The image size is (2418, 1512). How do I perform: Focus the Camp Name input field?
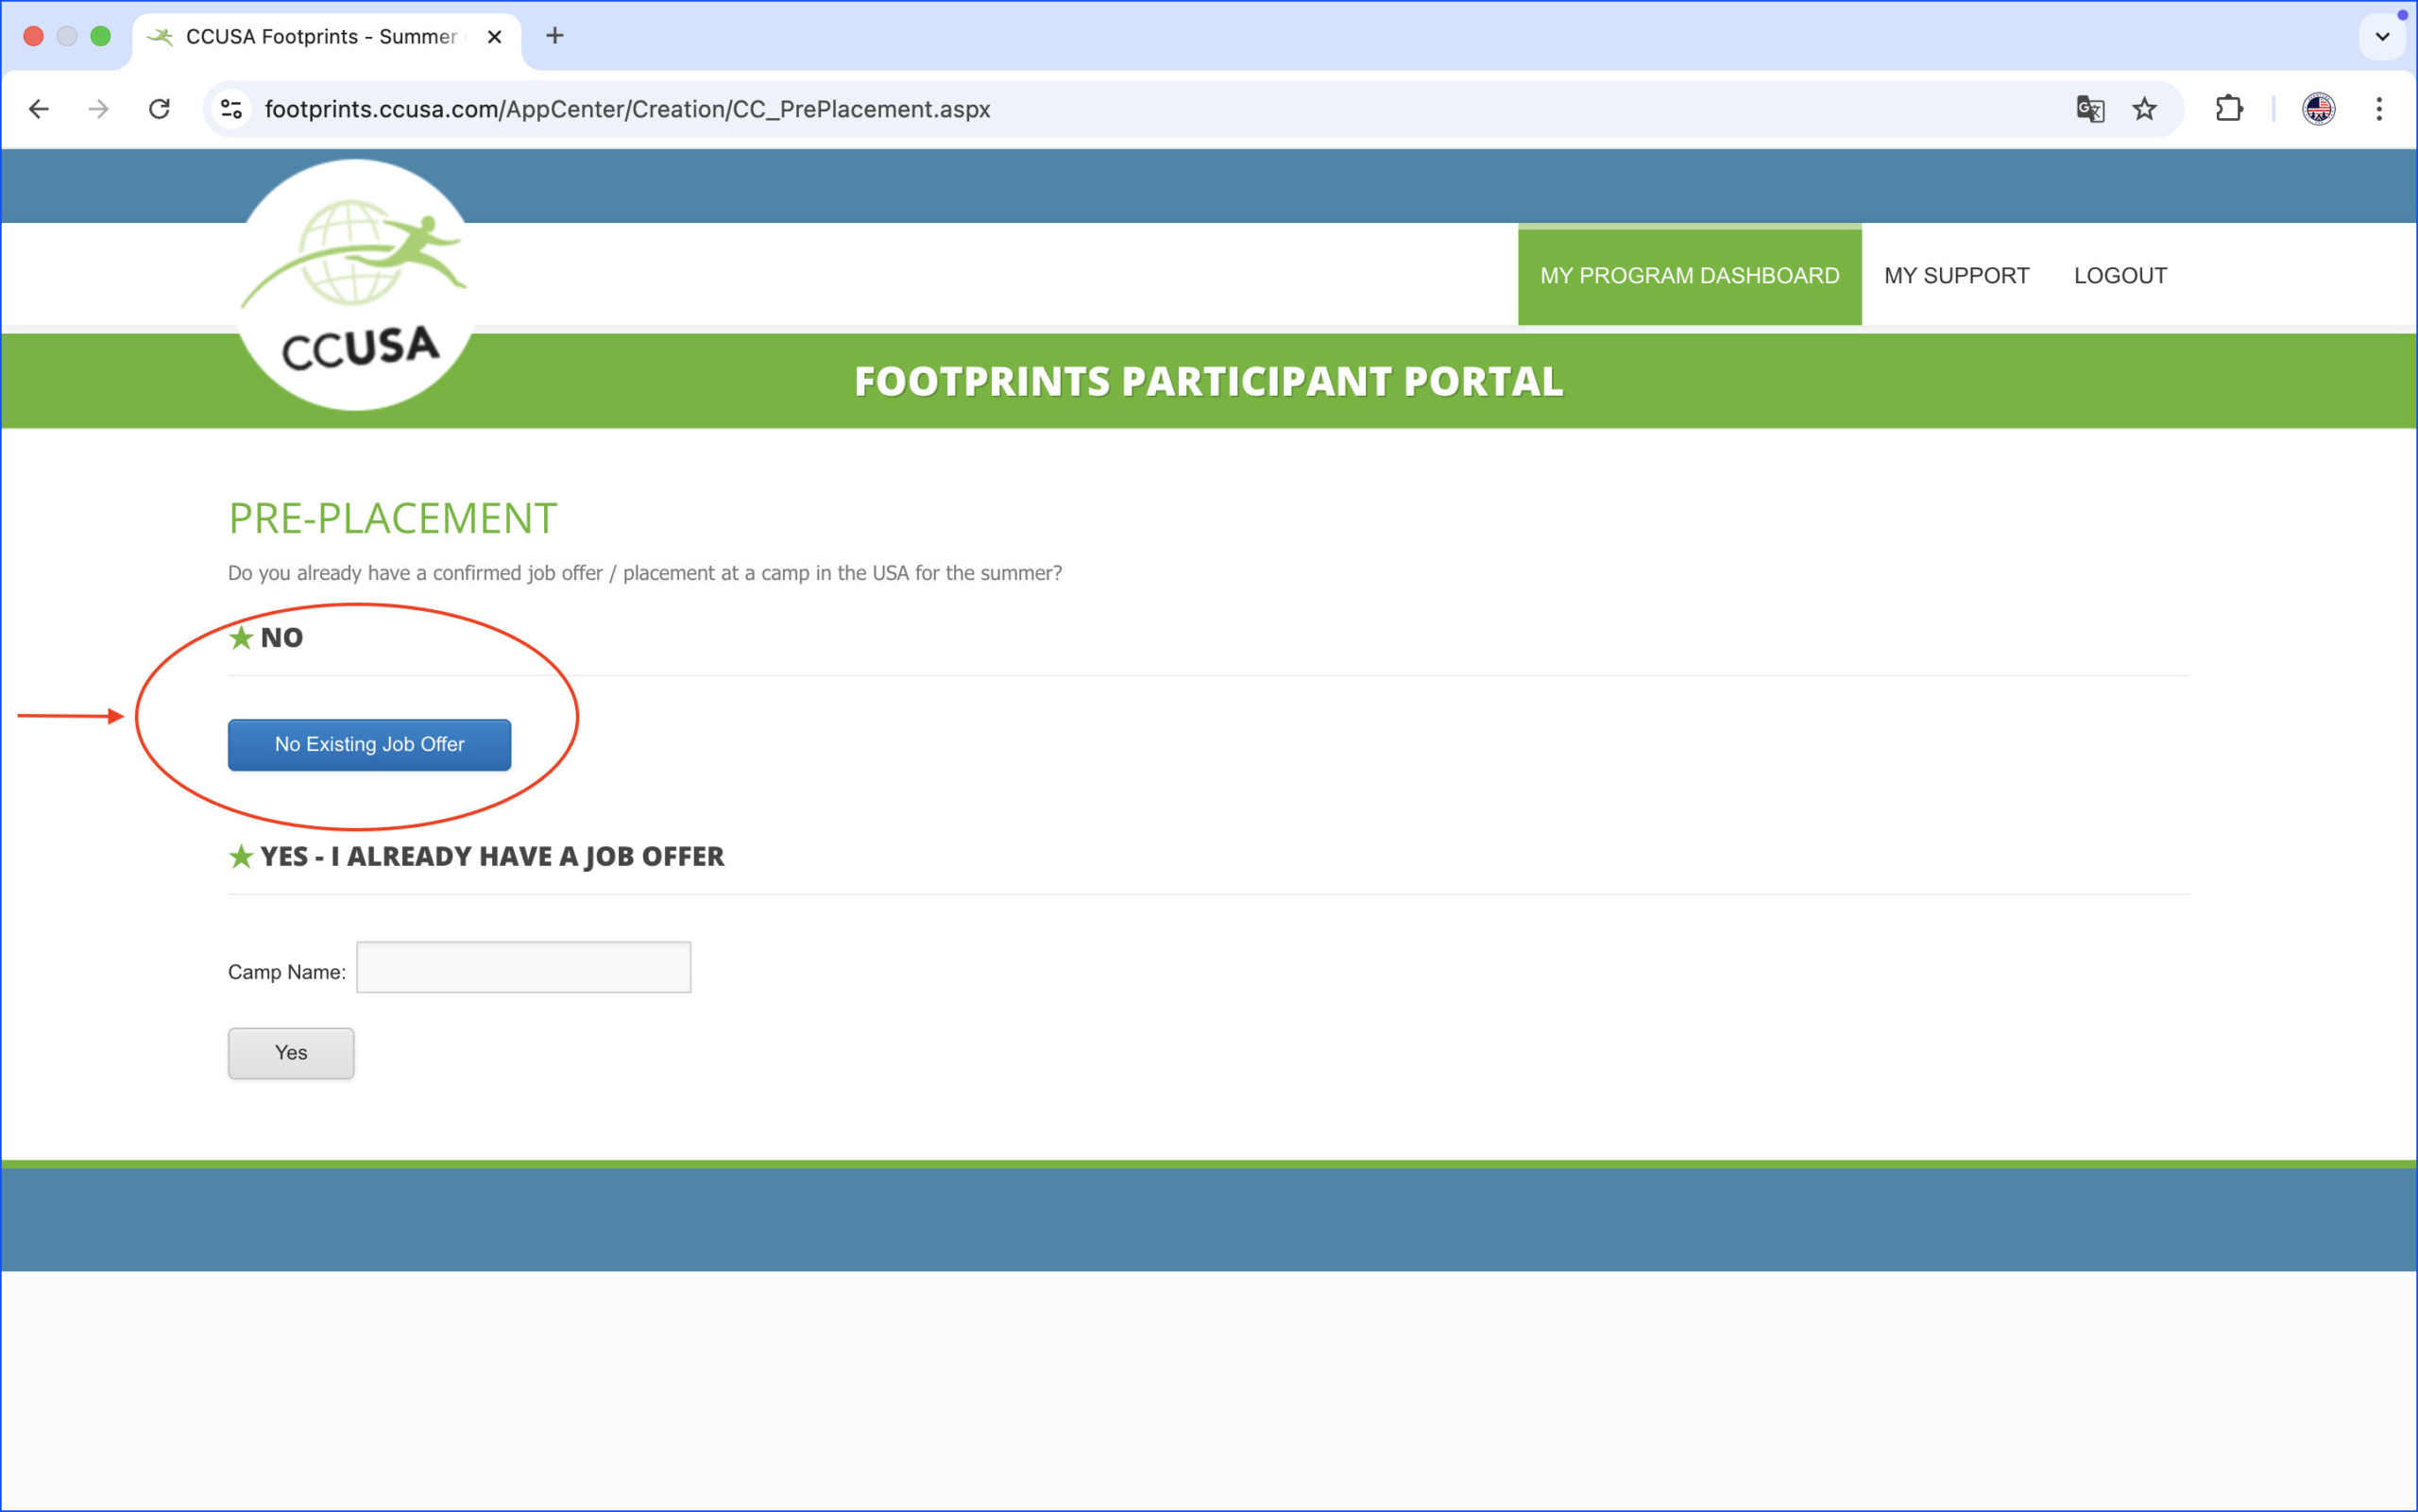tap(523, 967)
